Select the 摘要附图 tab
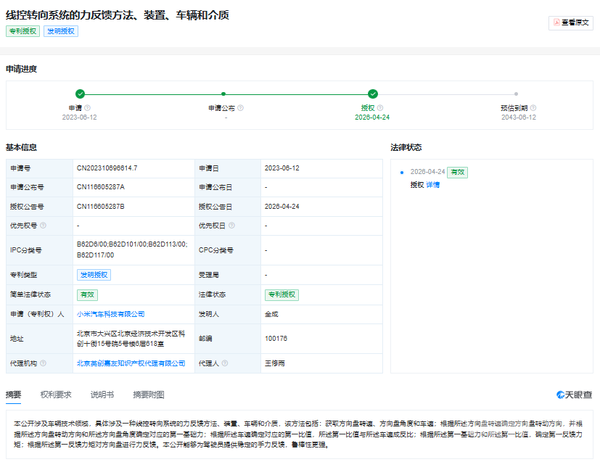 [148, 395]
